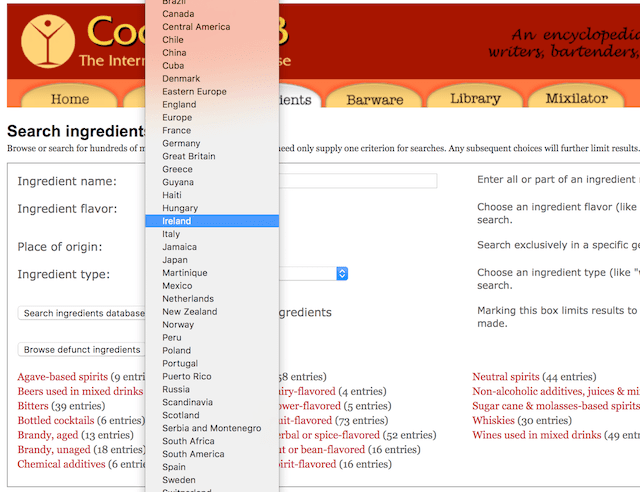640x492 pixels.
Task: Switch to the Mixilator tab
Action: 576,97
